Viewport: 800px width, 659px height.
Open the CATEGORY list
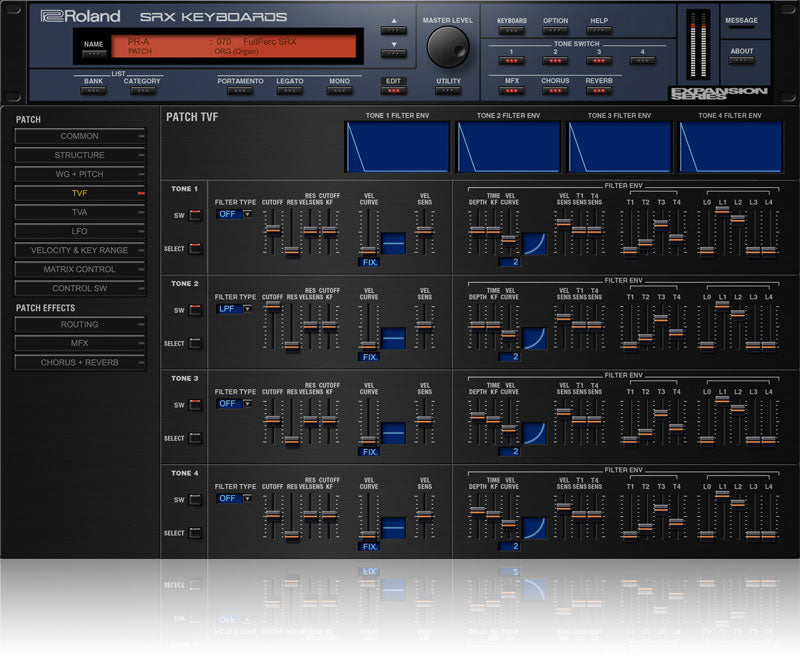click(142, 91)
